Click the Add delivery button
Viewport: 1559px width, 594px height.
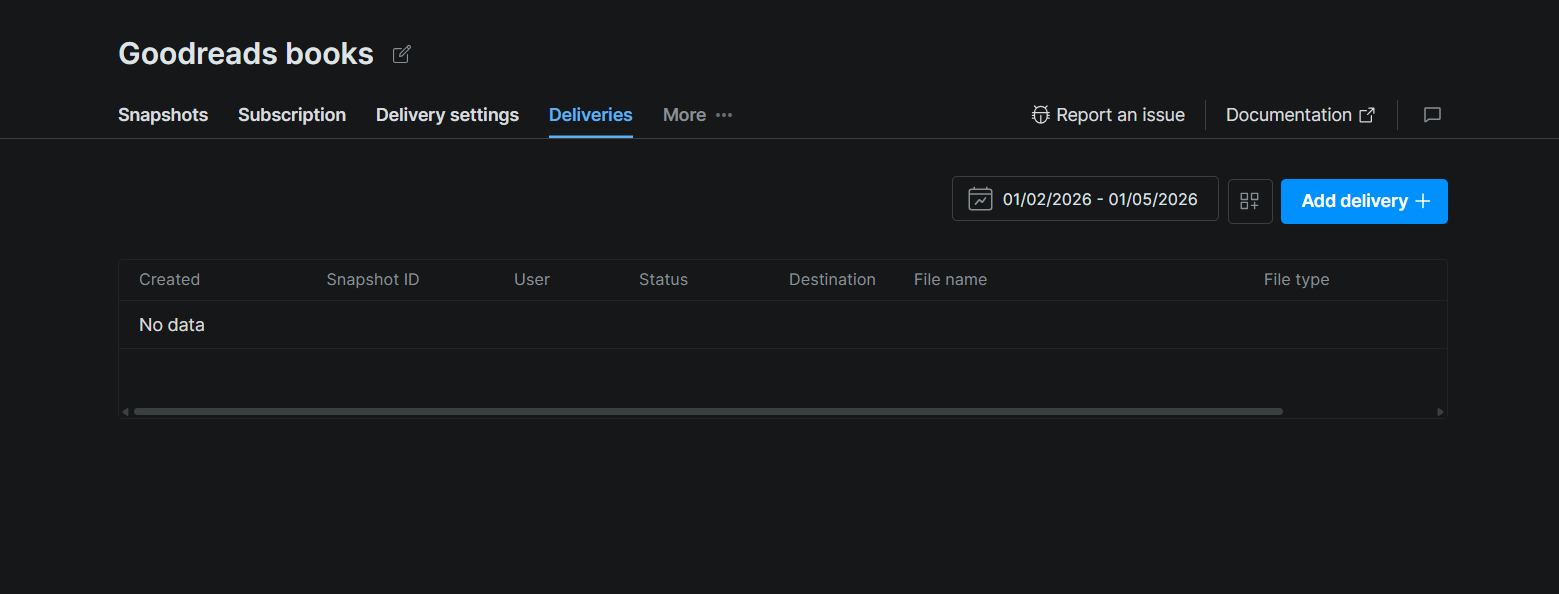[x=1364, y=201]
